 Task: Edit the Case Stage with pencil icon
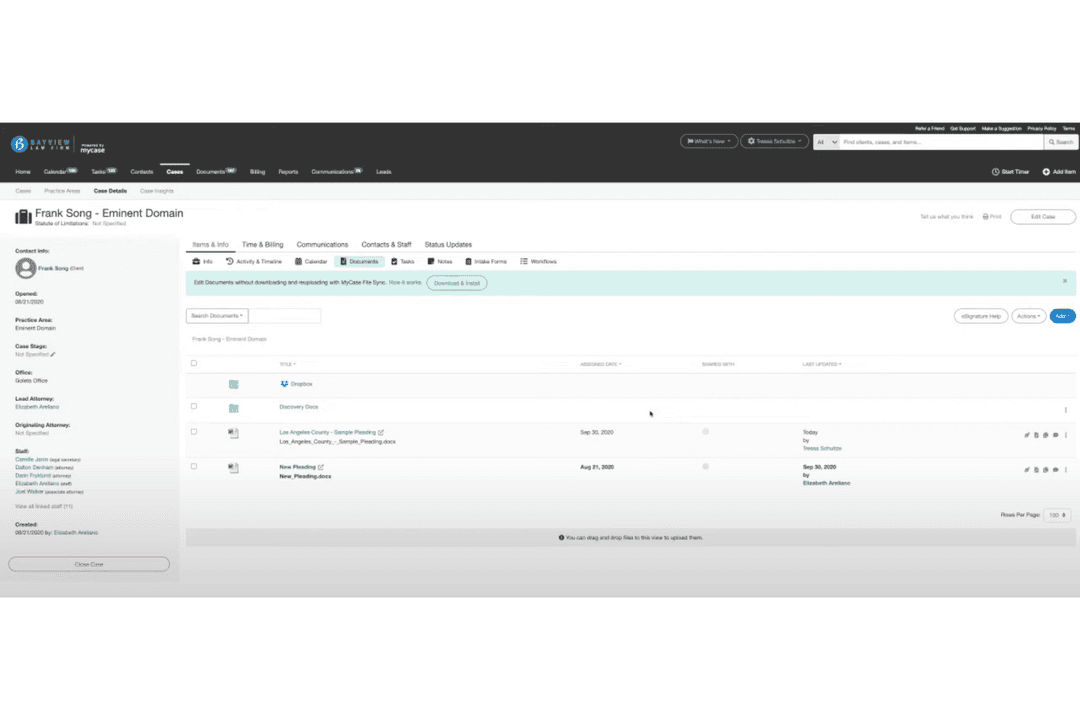tap(53, 354)
